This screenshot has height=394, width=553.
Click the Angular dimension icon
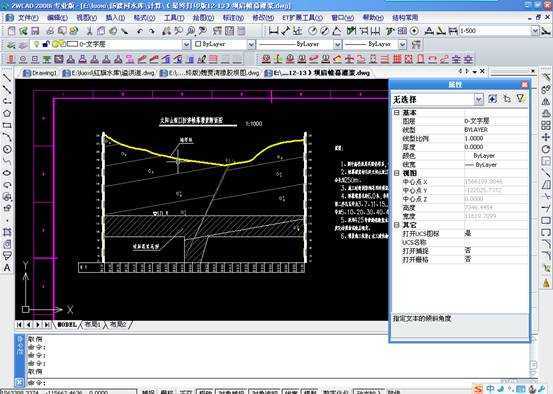[336, 31]
